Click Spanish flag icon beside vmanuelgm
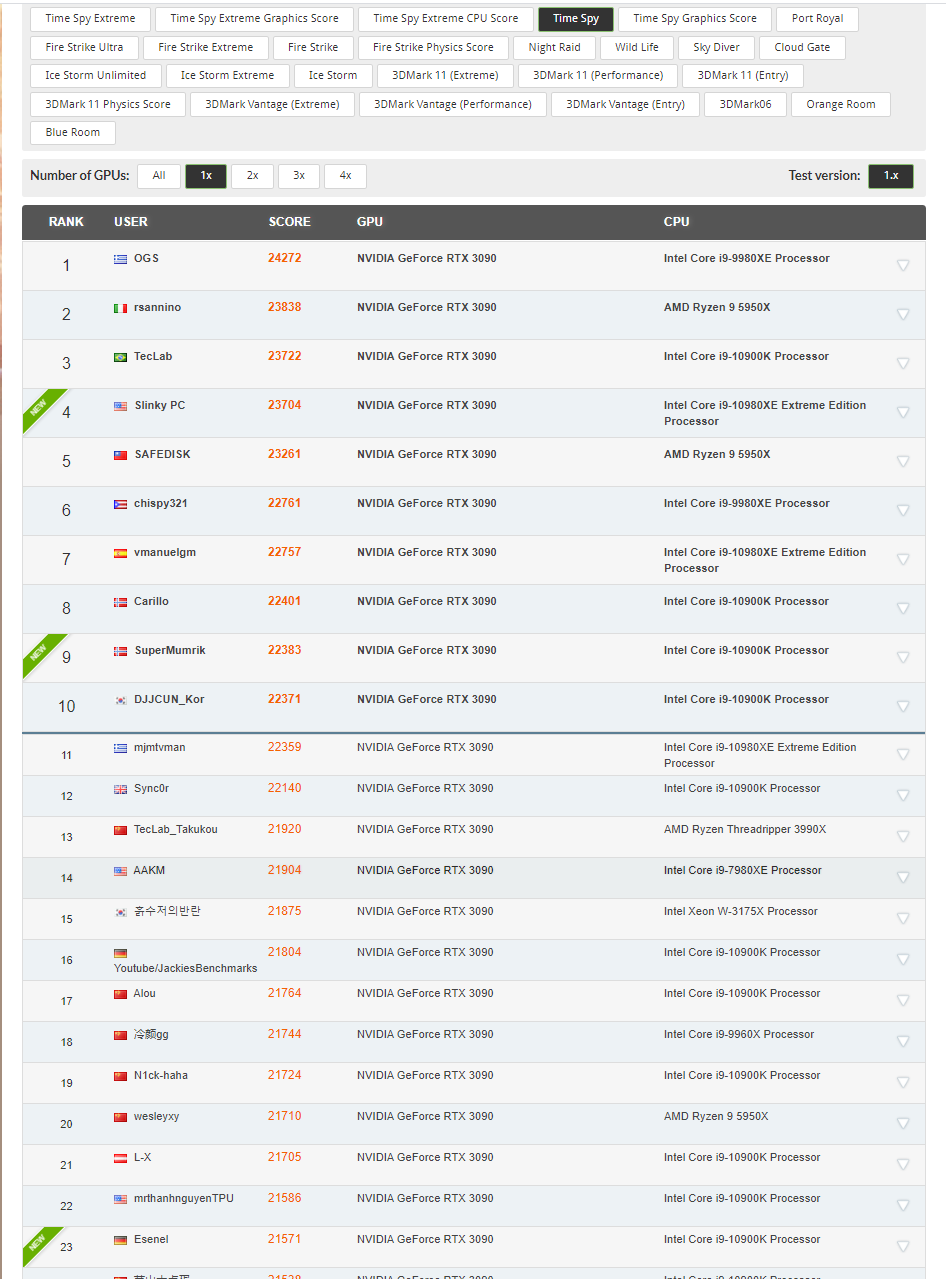This screenshot has height=1279, width=946. point(120,553)
